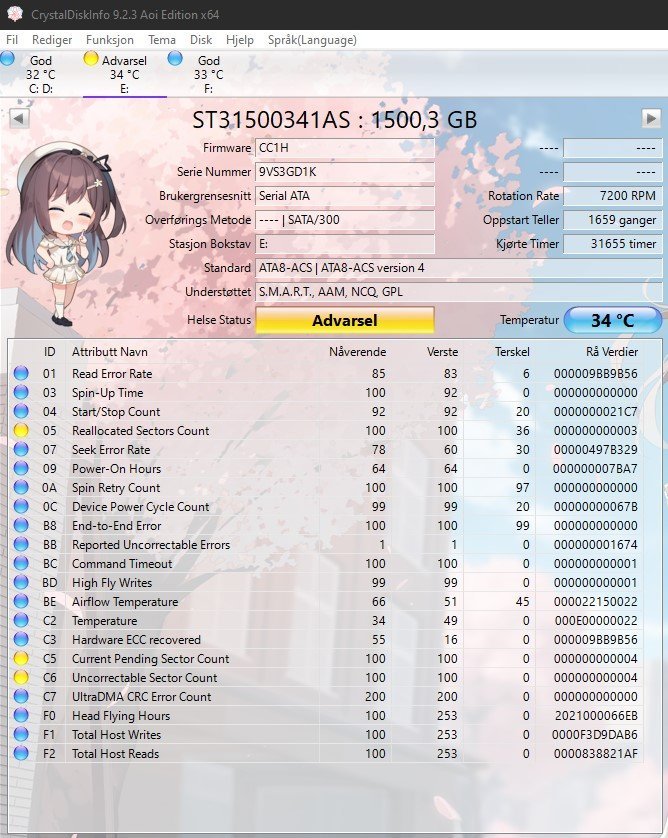Click raw value 0000838821AF of Total Host Reads

(595, 754)
